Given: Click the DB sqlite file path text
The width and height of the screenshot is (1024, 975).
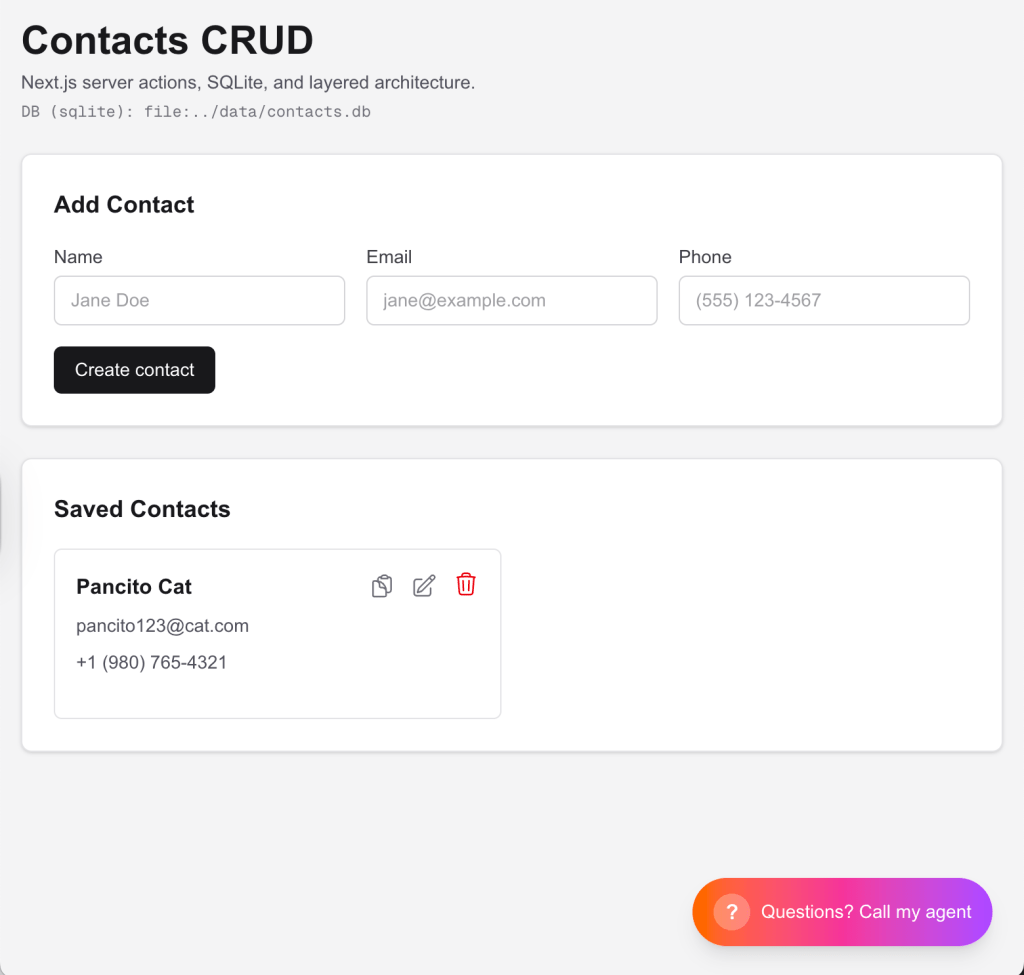Looking at the screenshot, I should pos(196,112).
